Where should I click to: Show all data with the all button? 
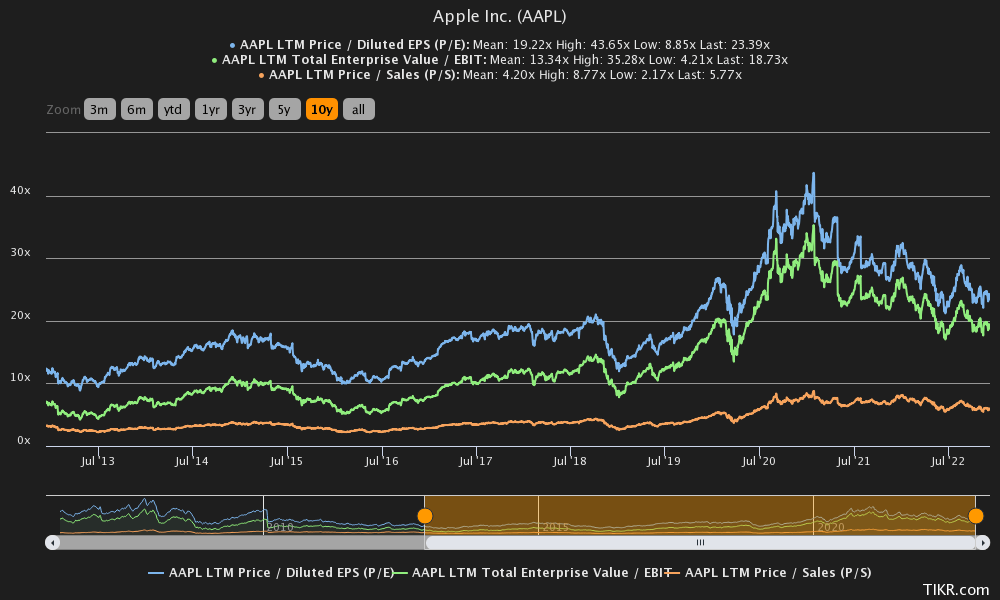point(358,110)
